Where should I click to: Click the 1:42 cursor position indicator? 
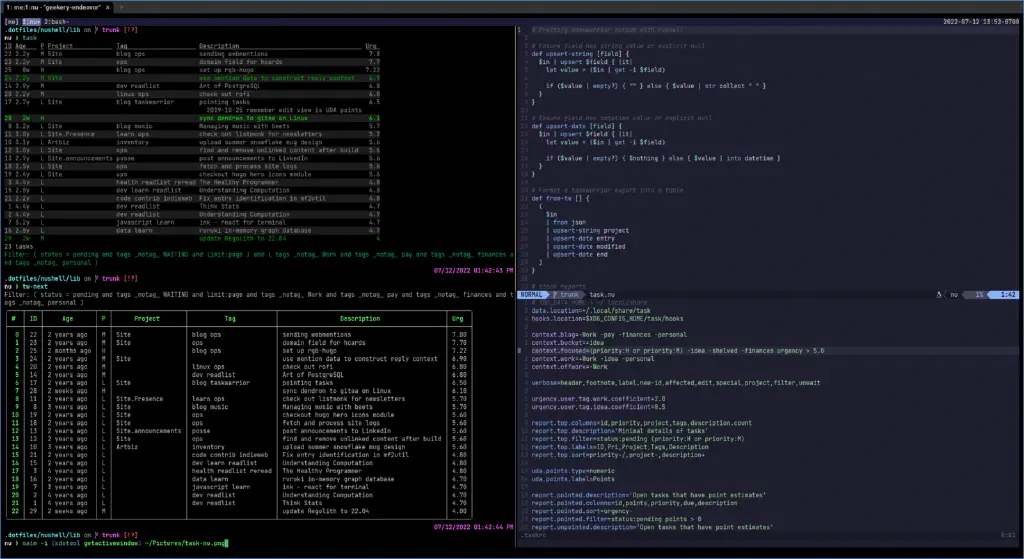point(1008,295)
